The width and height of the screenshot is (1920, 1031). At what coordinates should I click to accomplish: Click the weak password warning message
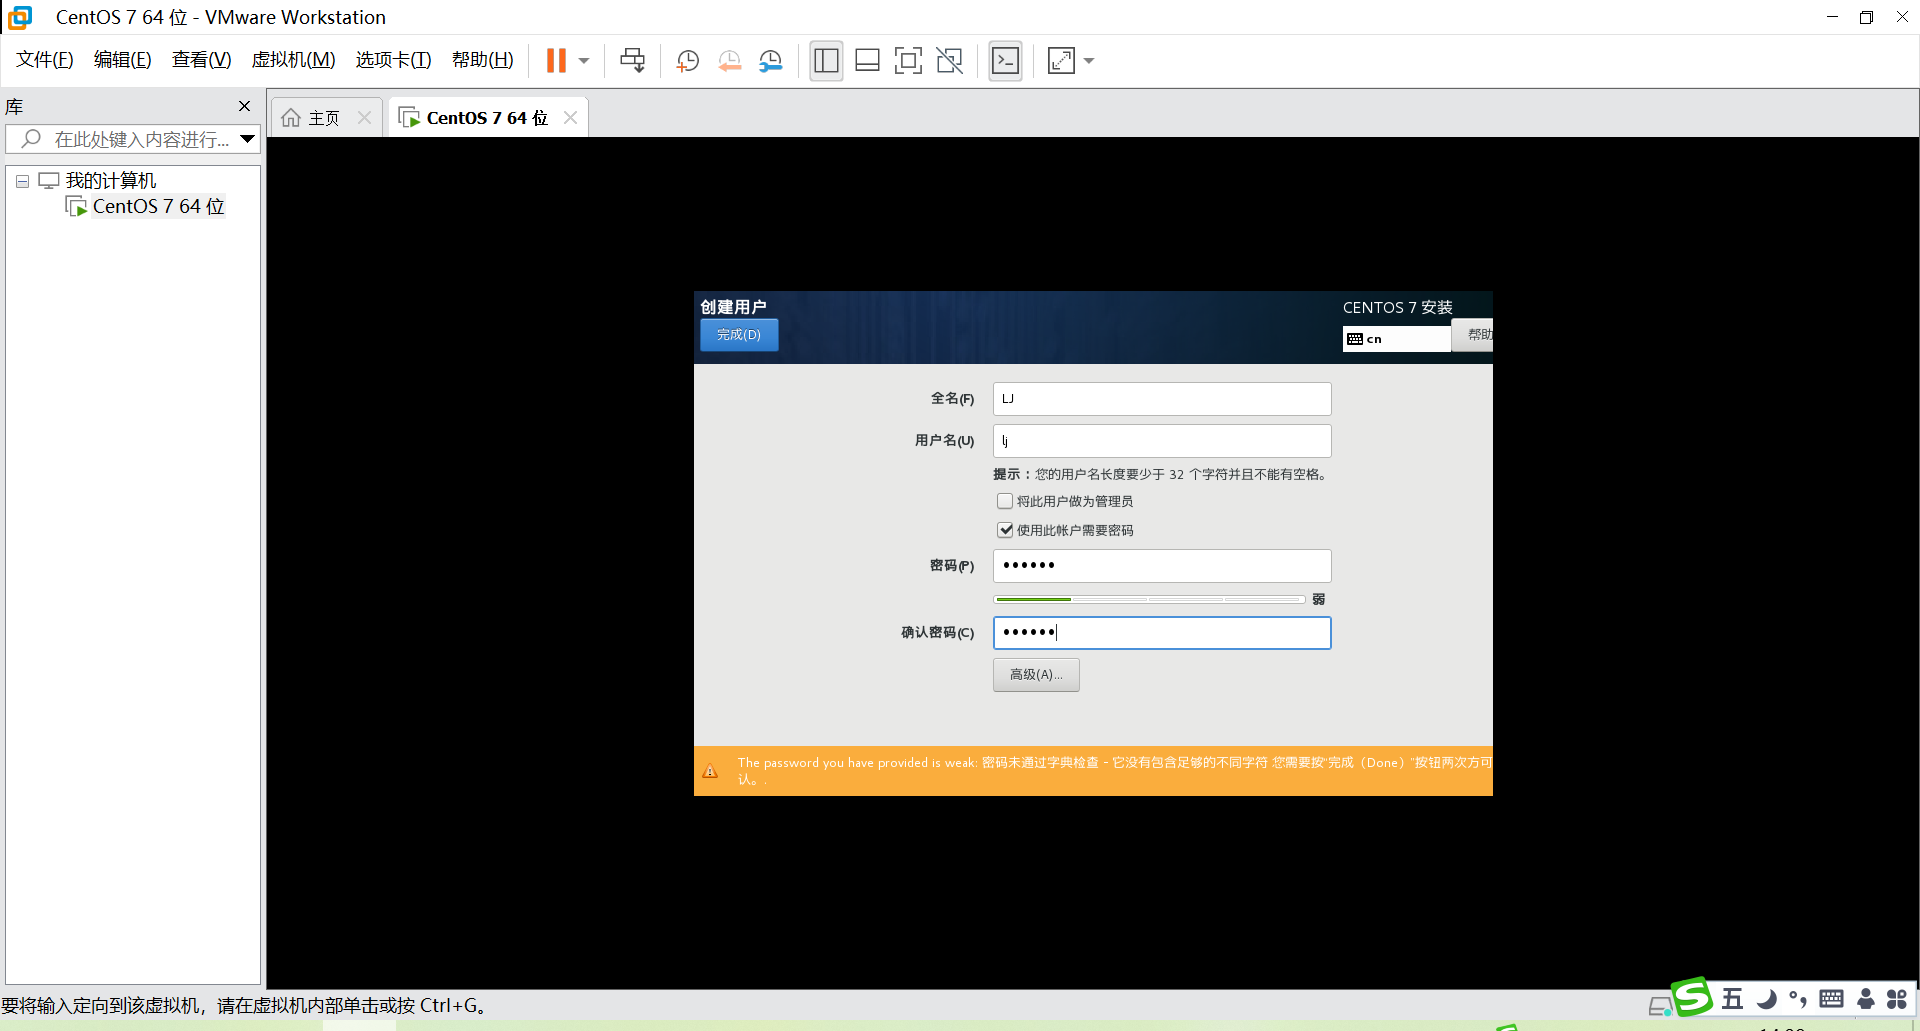click(x=1115, y=771)
